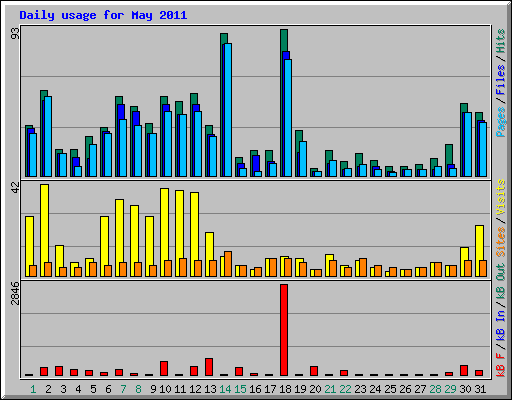The width and height of the screenshot is (512, 400).
Task: Click day label 2 on the x-axis
Action: pos(48,389)
